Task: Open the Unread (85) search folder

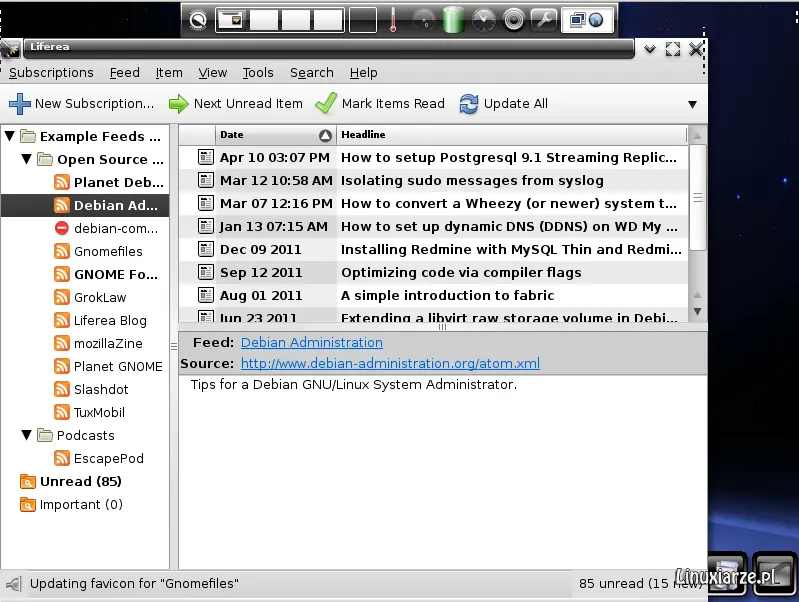Action: (70, 481)
